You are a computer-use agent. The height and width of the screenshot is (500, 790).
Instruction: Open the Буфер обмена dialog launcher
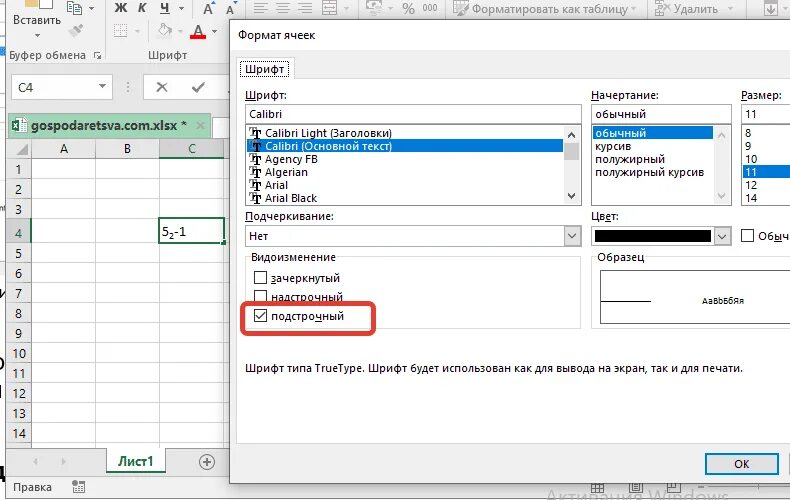coord(98,55)
